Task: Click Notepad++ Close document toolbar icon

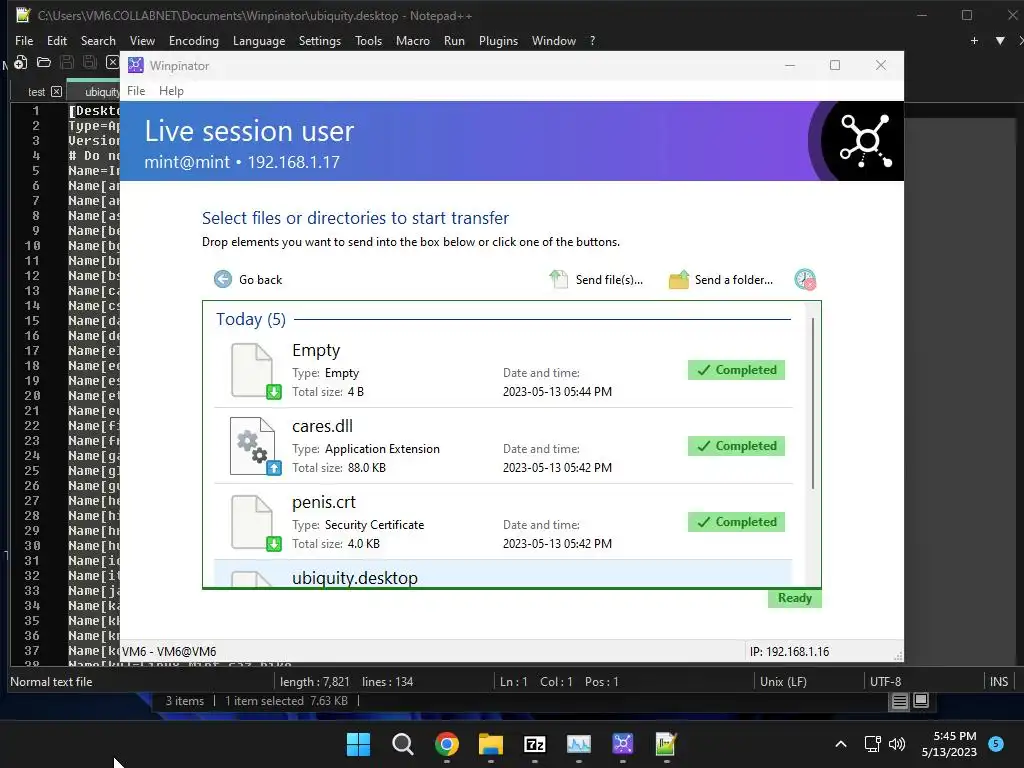Action: tap(112, 63)
